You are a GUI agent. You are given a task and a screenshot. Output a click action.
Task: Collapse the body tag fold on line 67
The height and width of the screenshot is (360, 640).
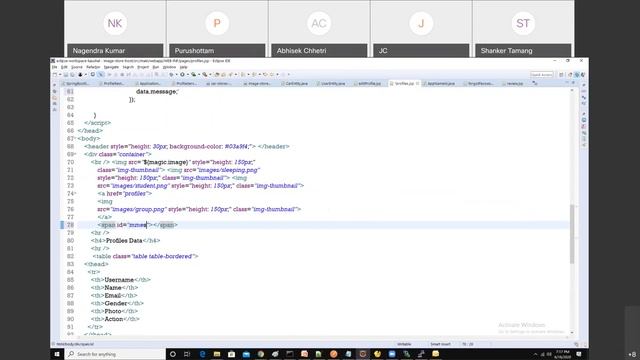click(x=76, y=139)
